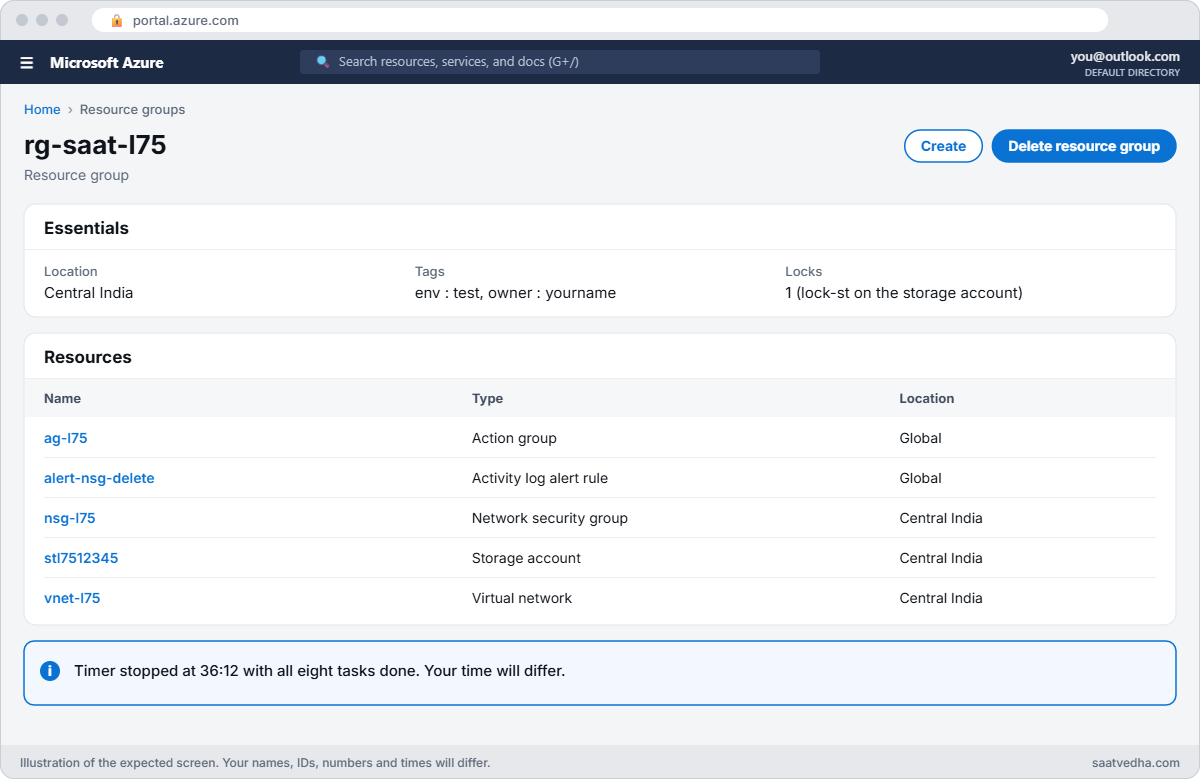1200x779 pixels.
Task: Focus the Search resources, services, and docs field
Action: tap(560, 62)
